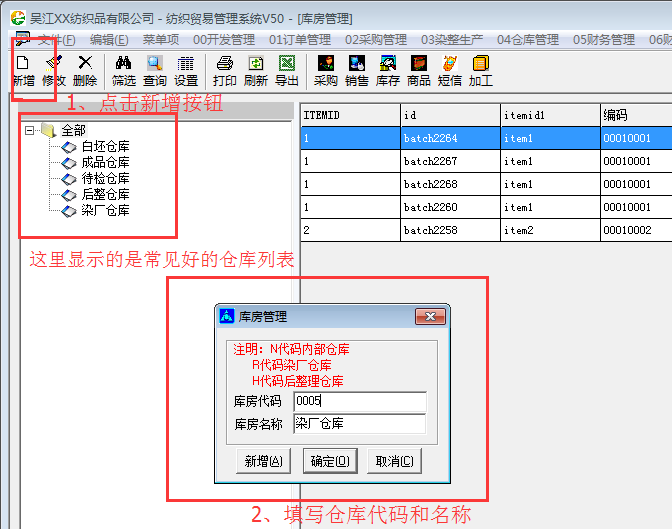Image resolution: width=672 pixels, height=529 pixels.
Task: Select 染厂仓库 in the warehouse tree
Action: coord(105,210)
